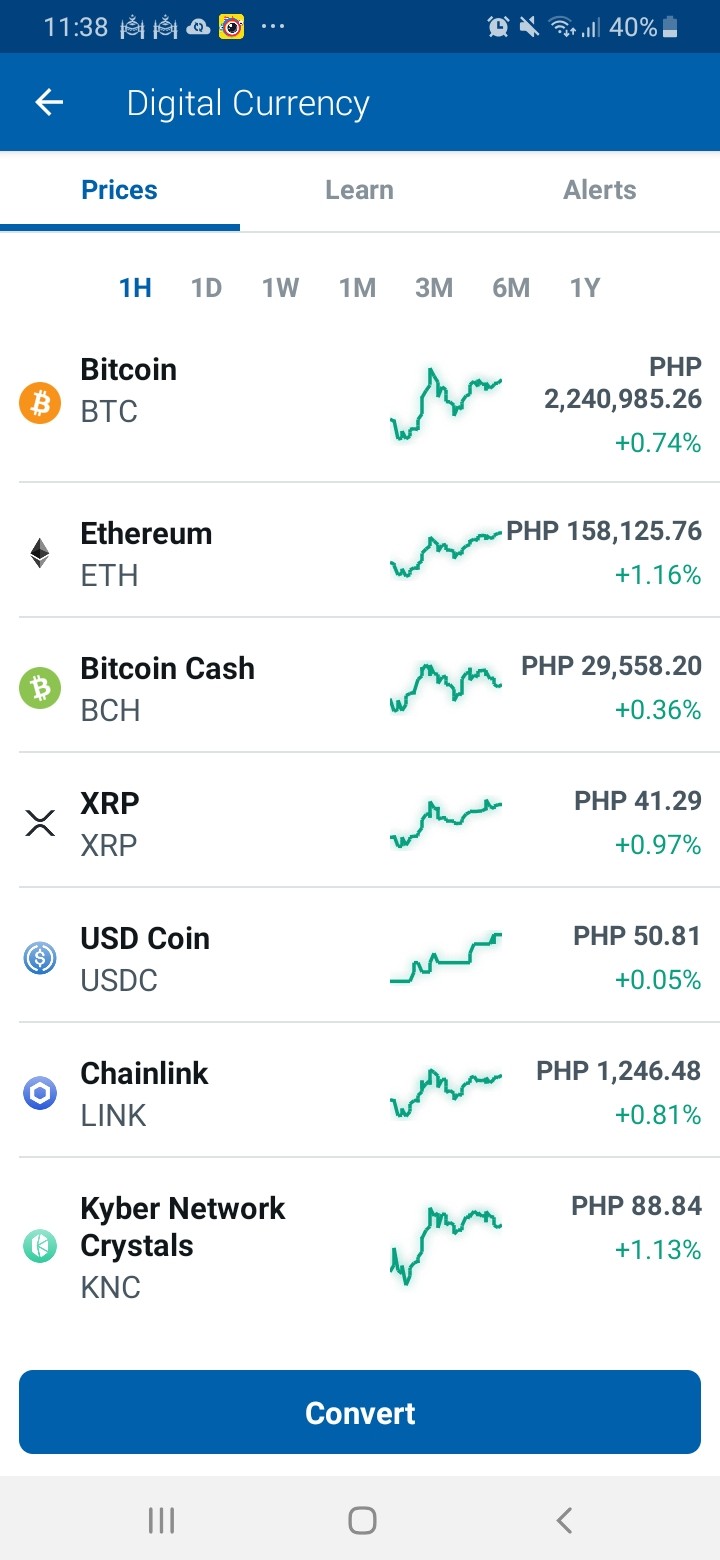Select the 1W time range

(x=280, y=288)
